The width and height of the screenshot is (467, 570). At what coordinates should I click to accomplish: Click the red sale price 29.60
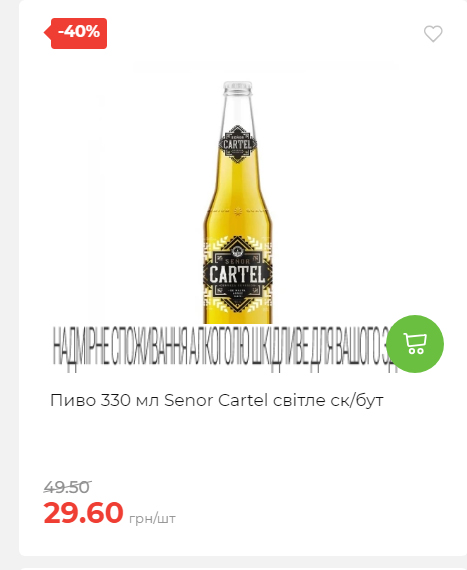tap(84, 512)
